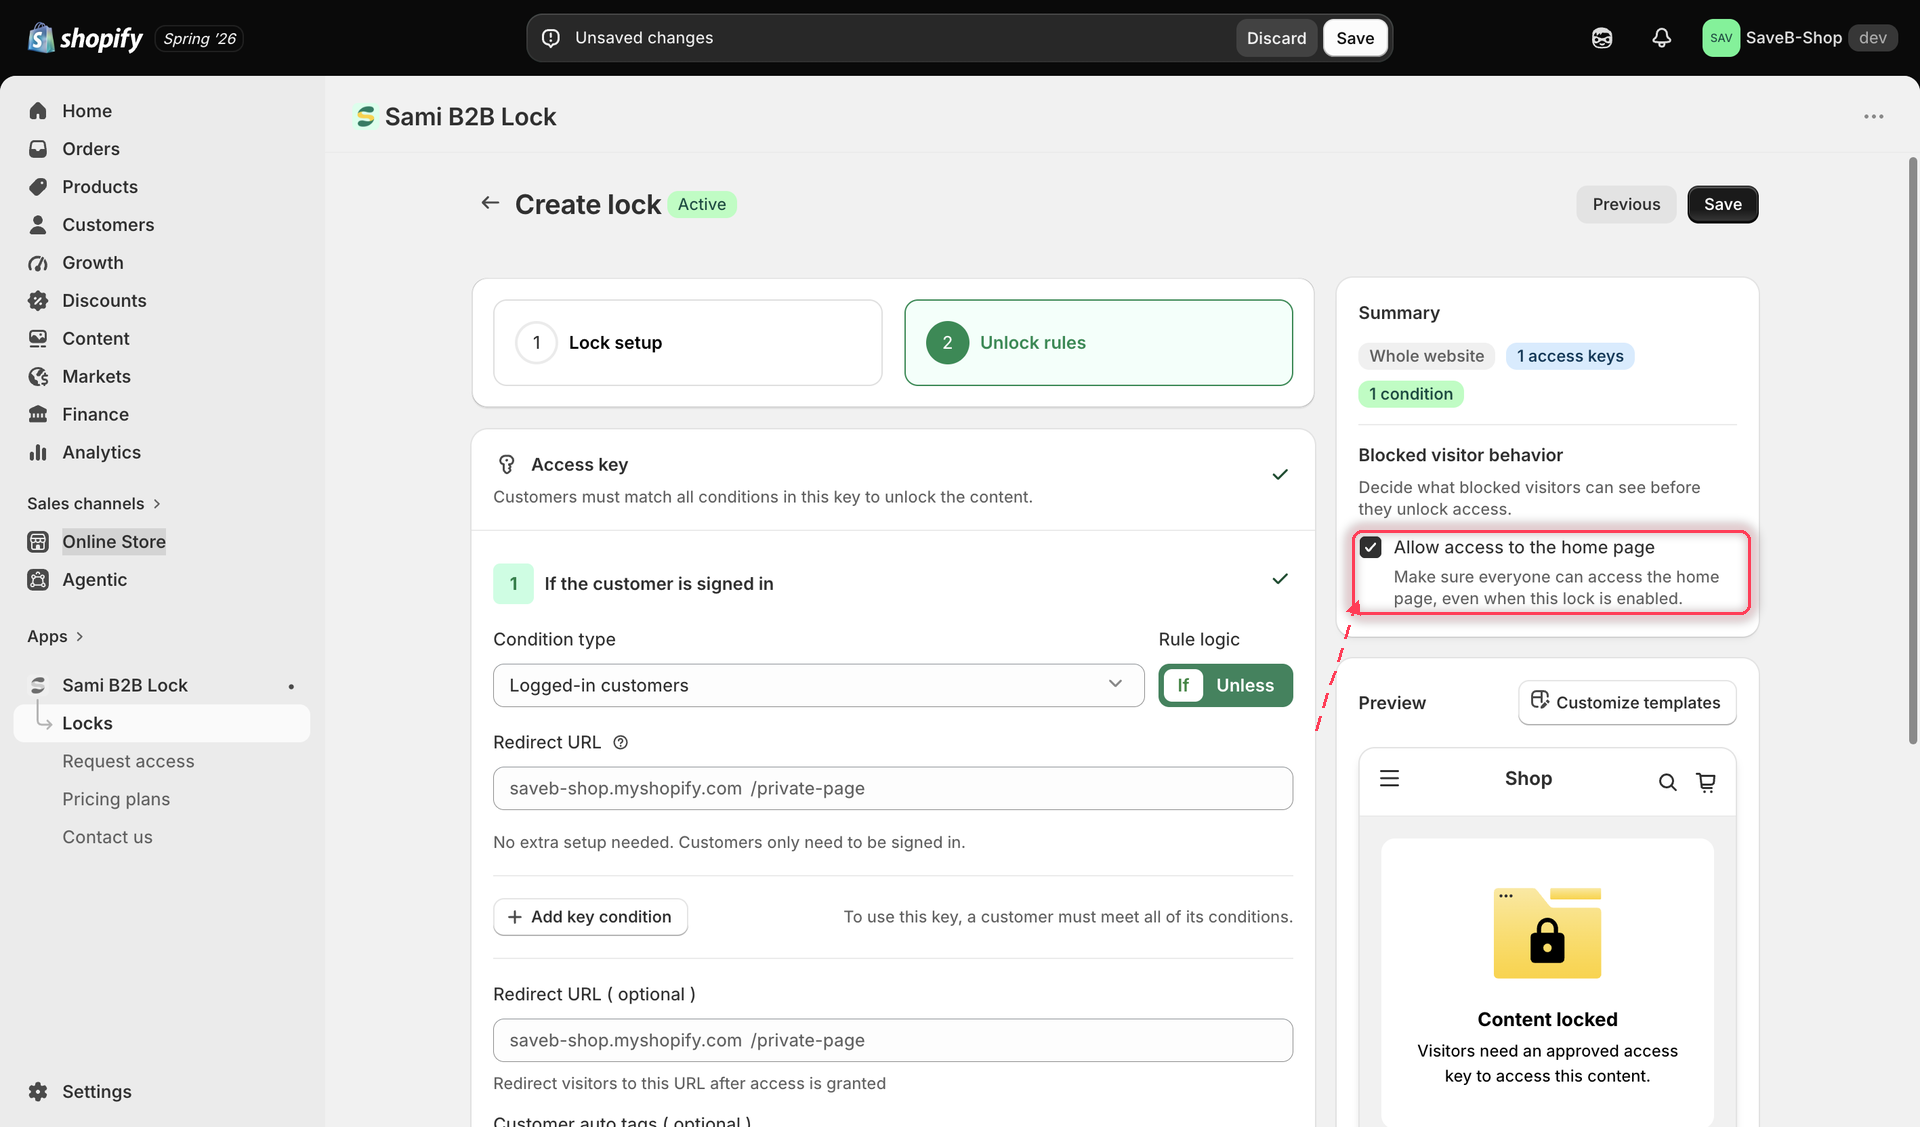Click the Orders inbox icon
The image size is (1920, 1127).
click(x=38, y=149)
